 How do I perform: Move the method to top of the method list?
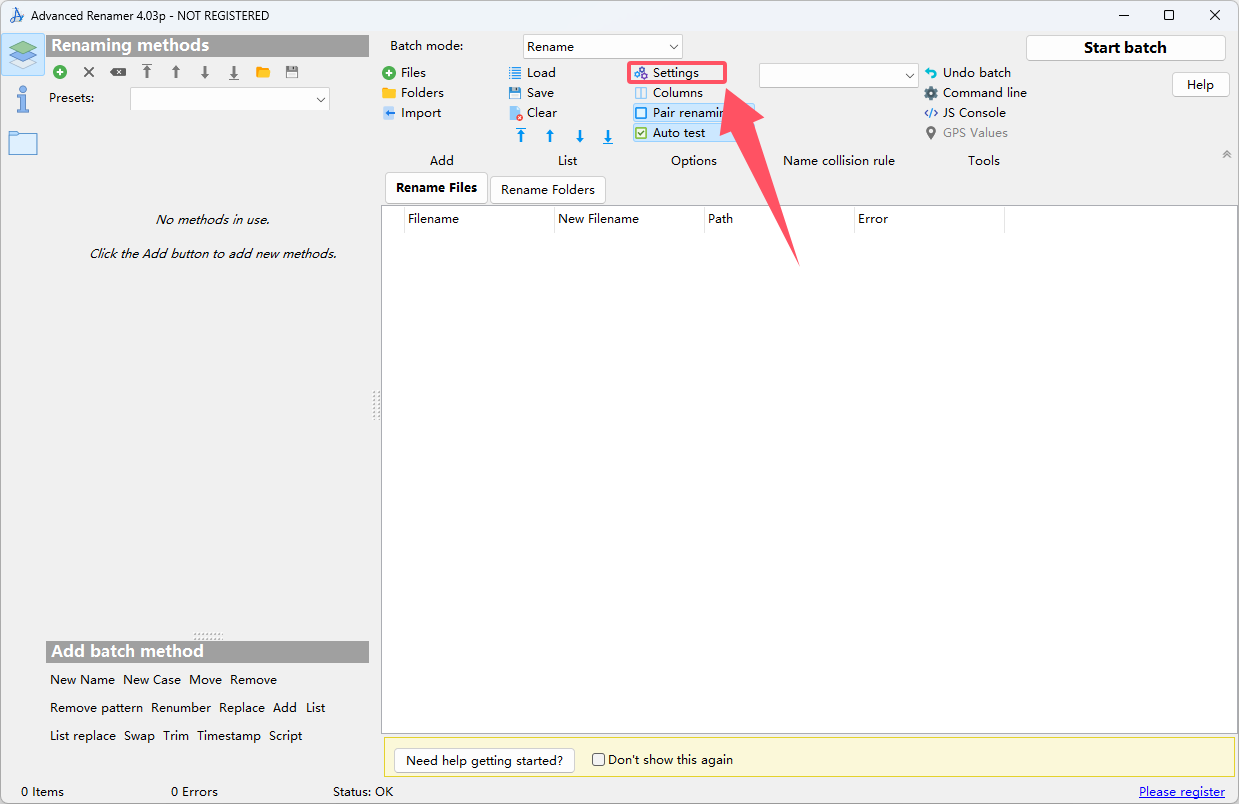coord(147,72)
